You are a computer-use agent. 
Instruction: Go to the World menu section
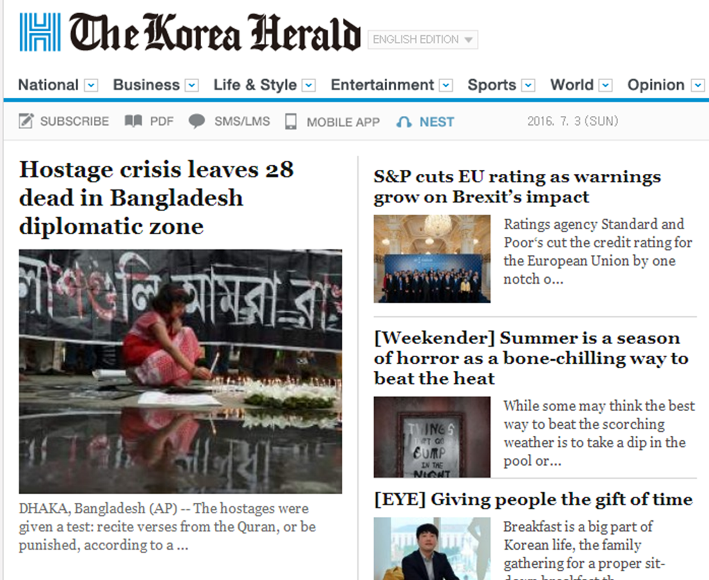pyautogui.click(x=572, y=85)
